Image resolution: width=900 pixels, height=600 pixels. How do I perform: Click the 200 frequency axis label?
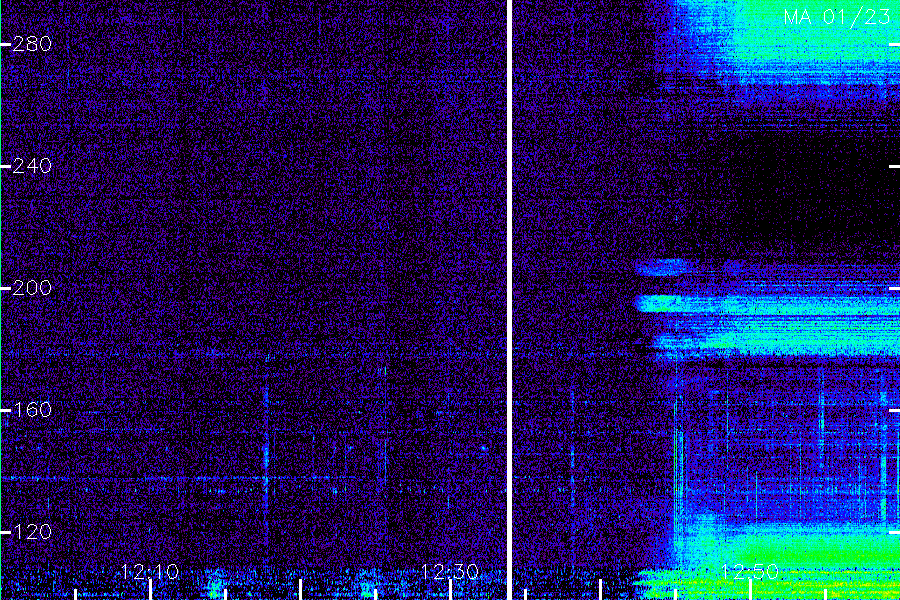click(32, 288)
